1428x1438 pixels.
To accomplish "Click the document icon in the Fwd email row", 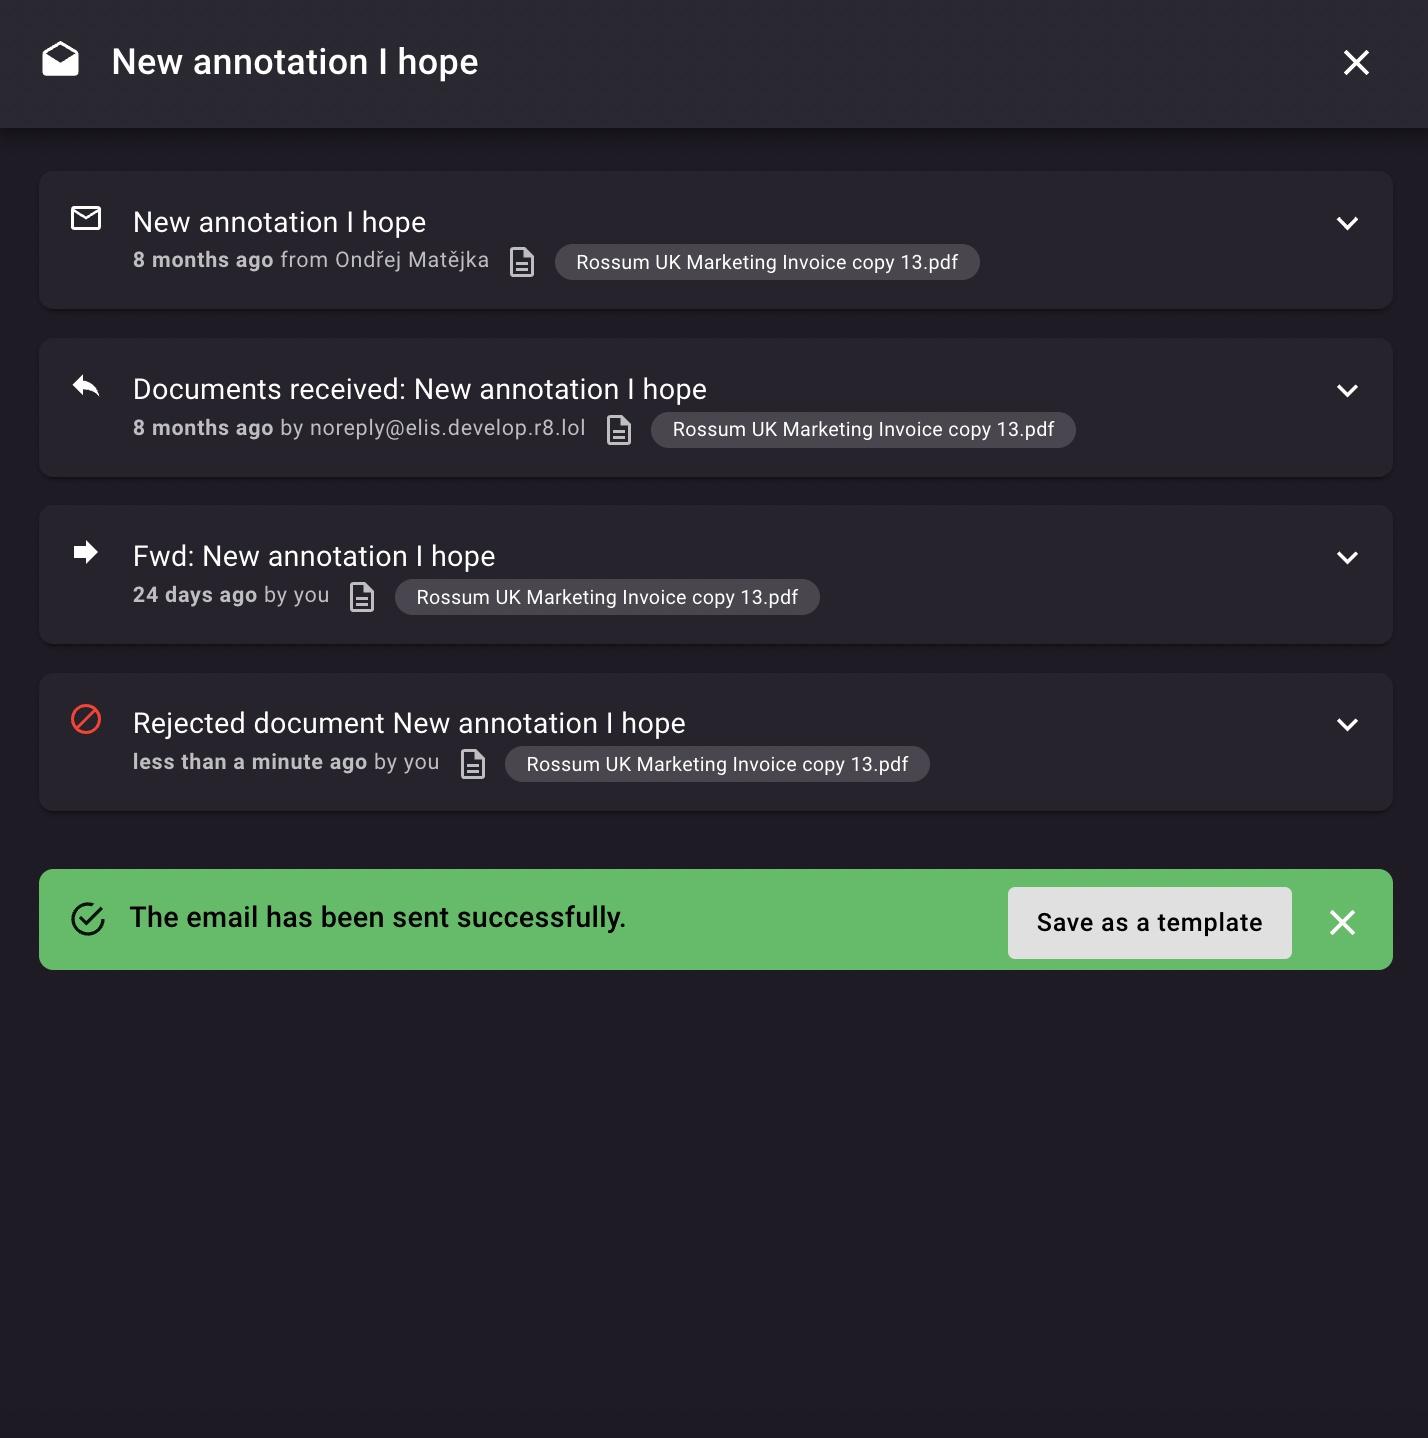I will [362, 597].
